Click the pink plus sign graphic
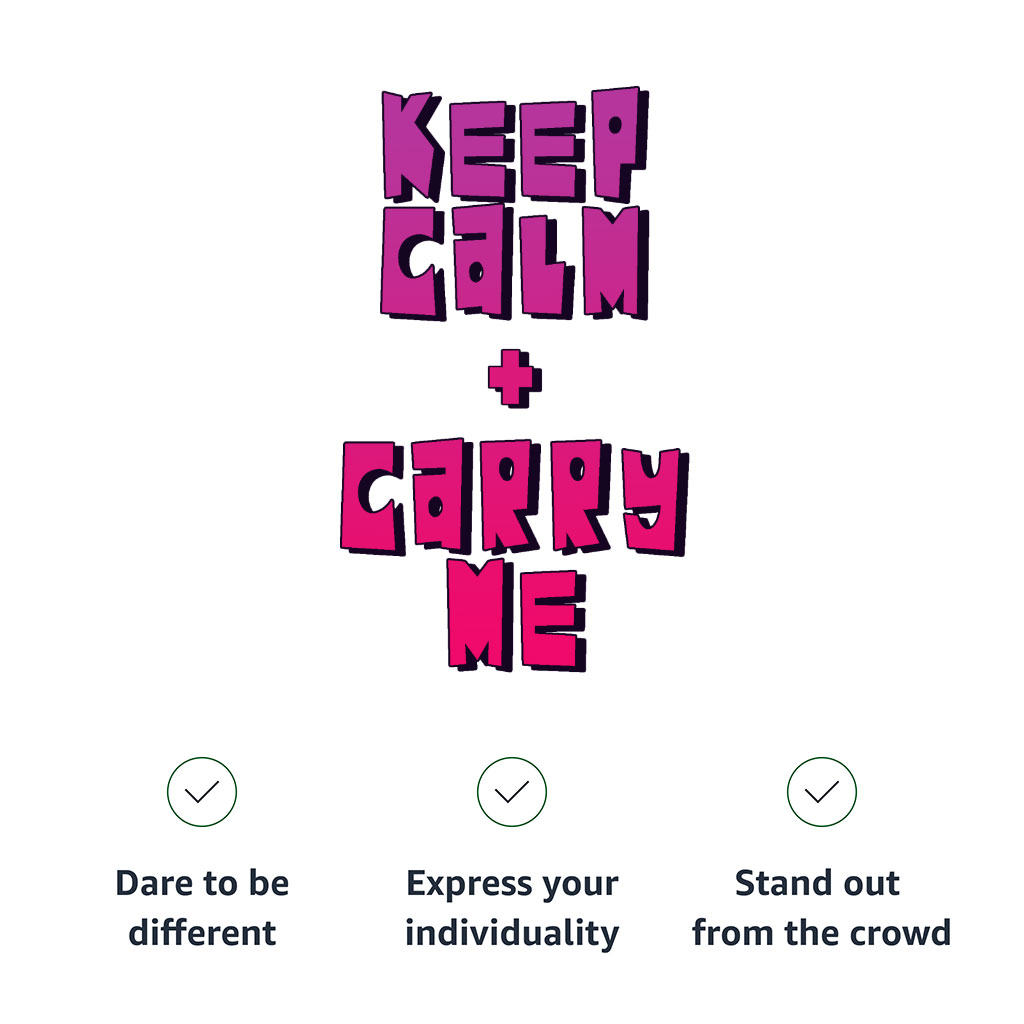Viewport: 1024px width, 1024px height. tap(513, 377)
